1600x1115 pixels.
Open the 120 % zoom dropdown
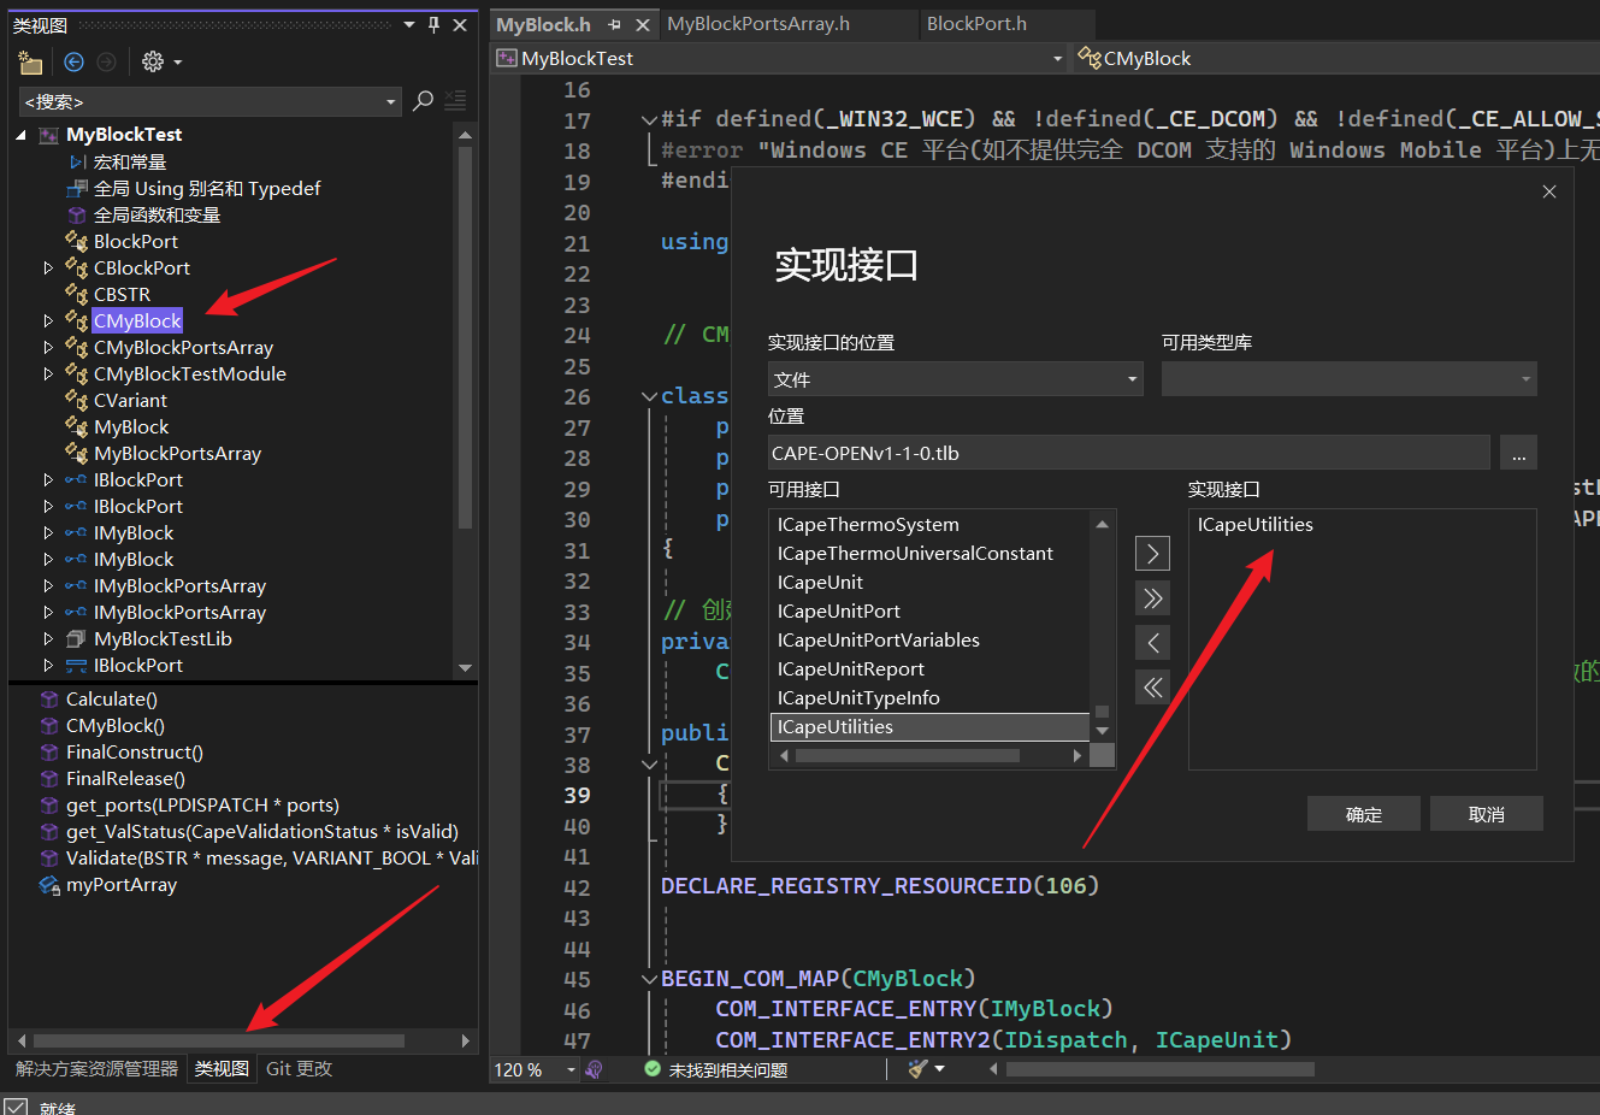coord(571,1070)
